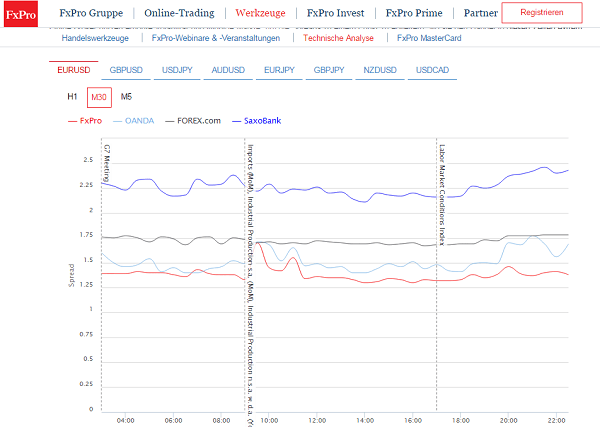Screen dimensions: 600x427
Task: Select the AUDUSD tab
Action: coord(228,70)
